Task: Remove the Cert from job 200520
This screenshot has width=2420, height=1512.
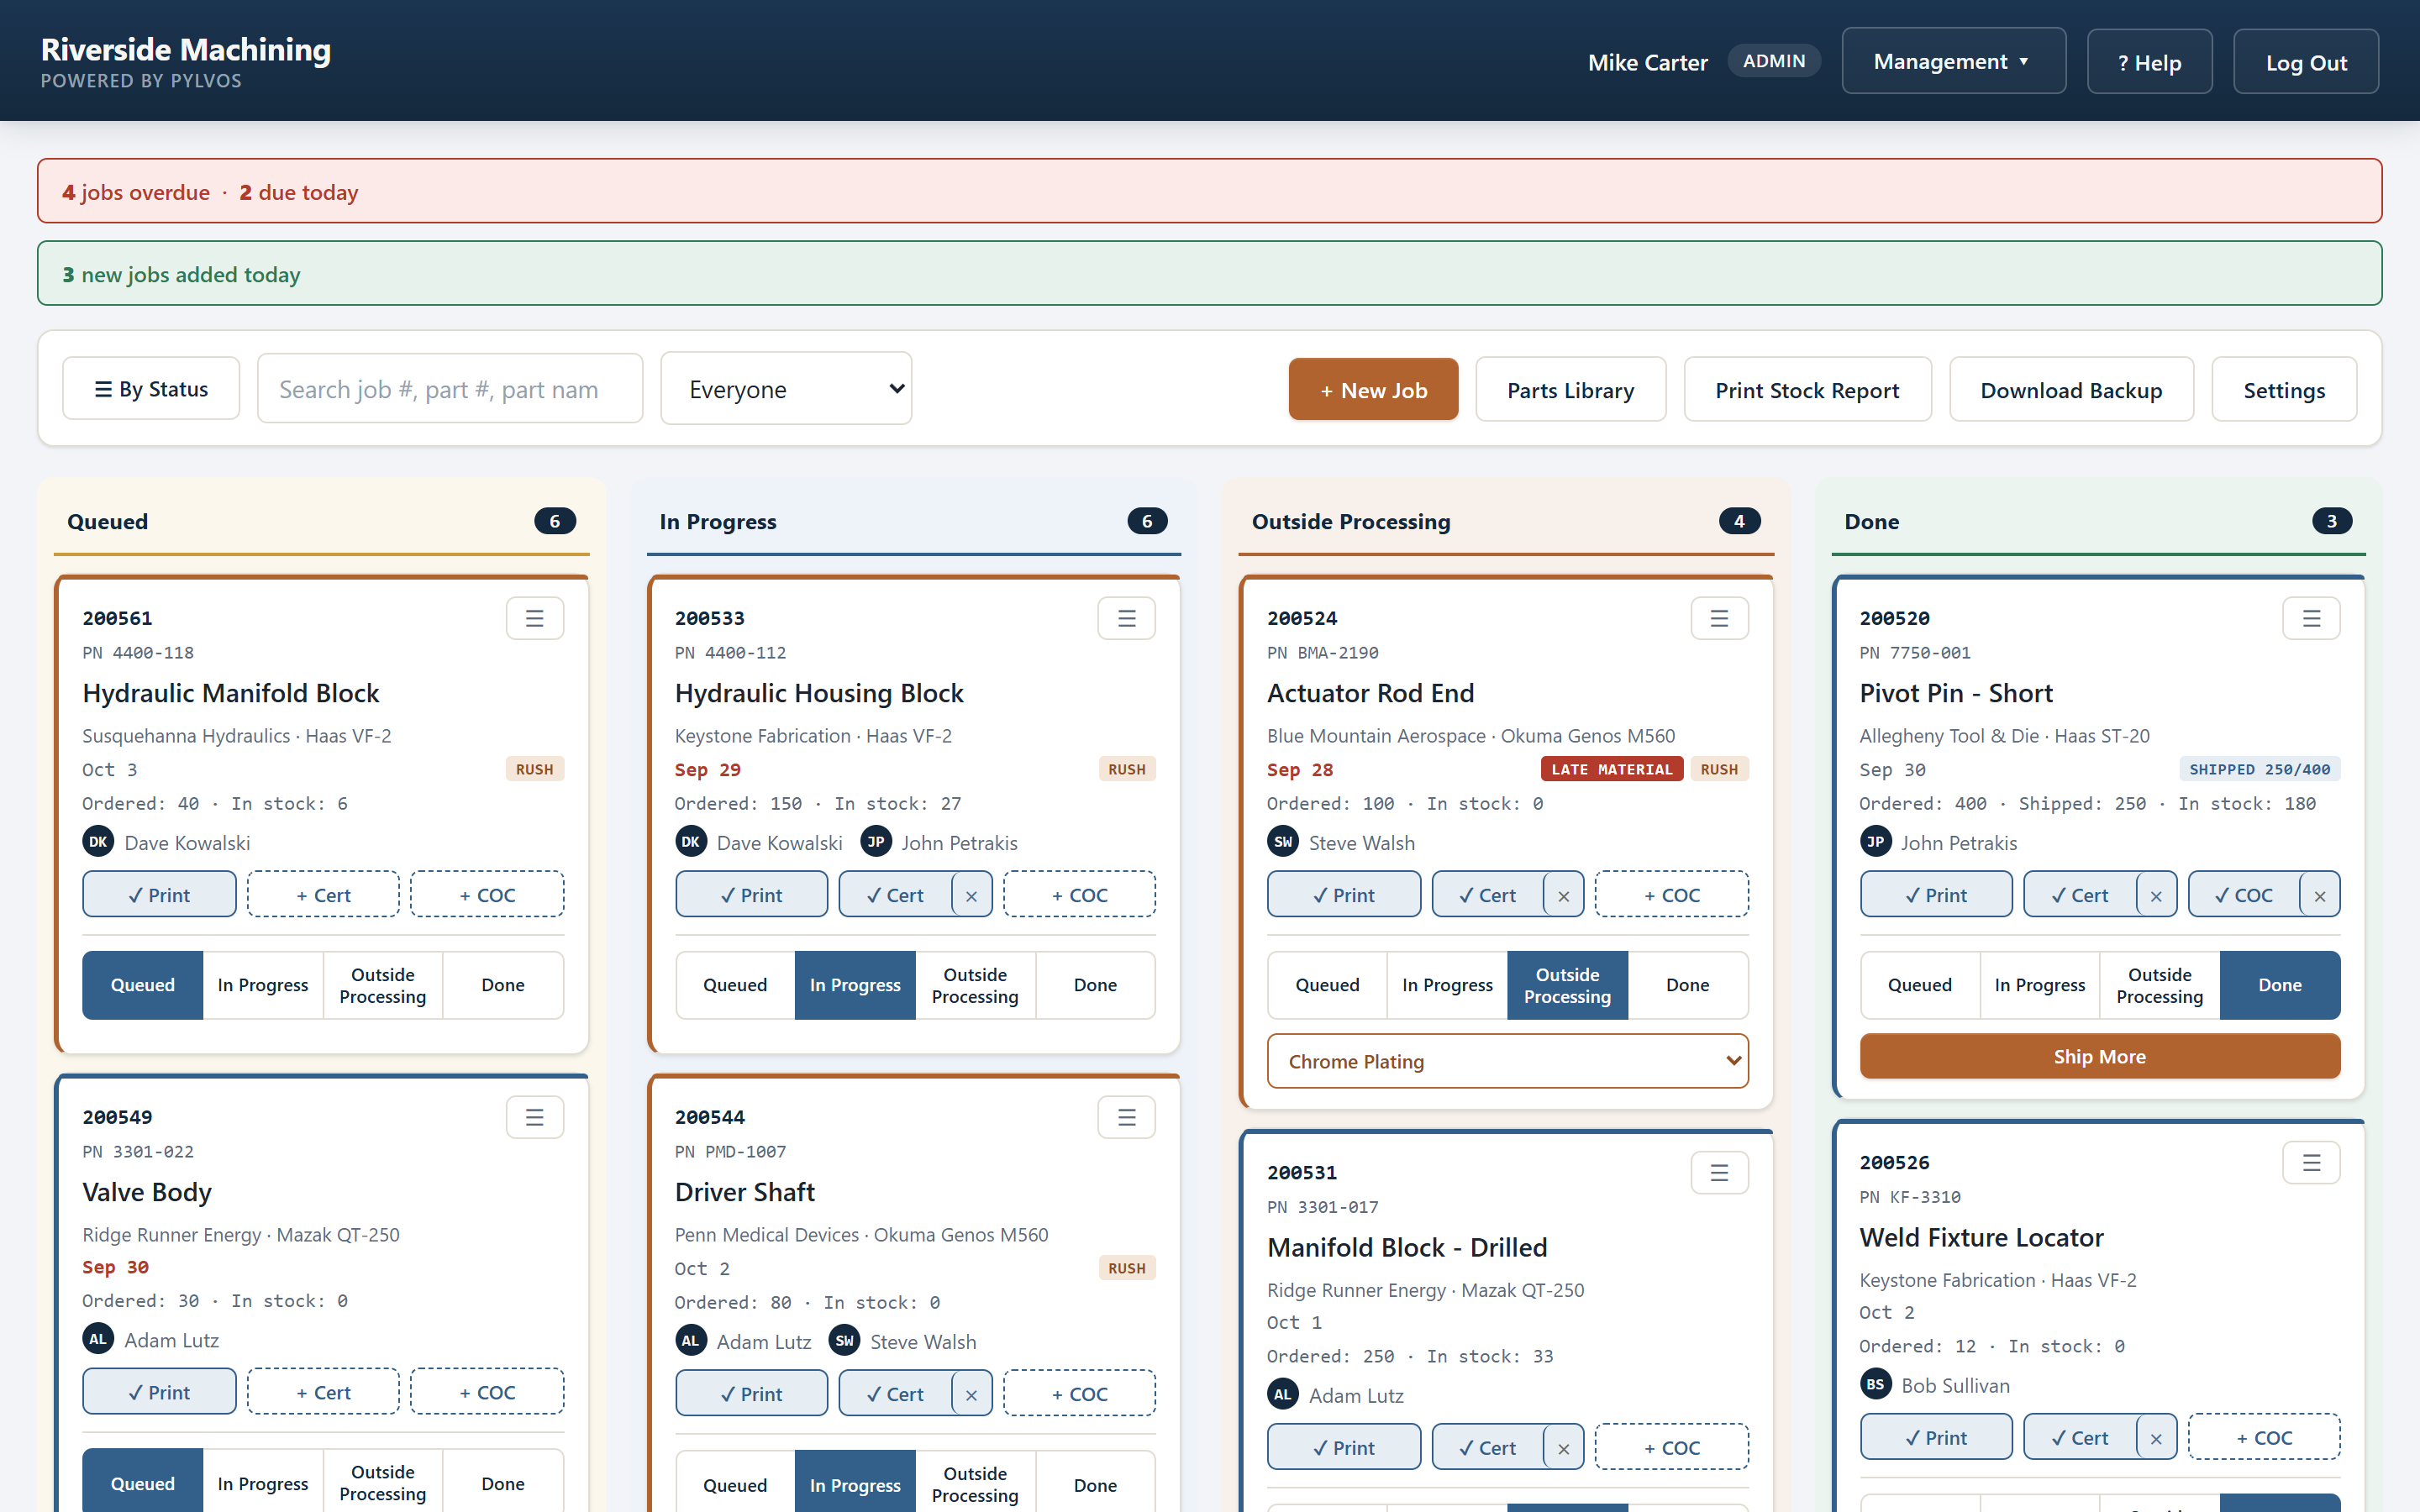Action: 2156,895
